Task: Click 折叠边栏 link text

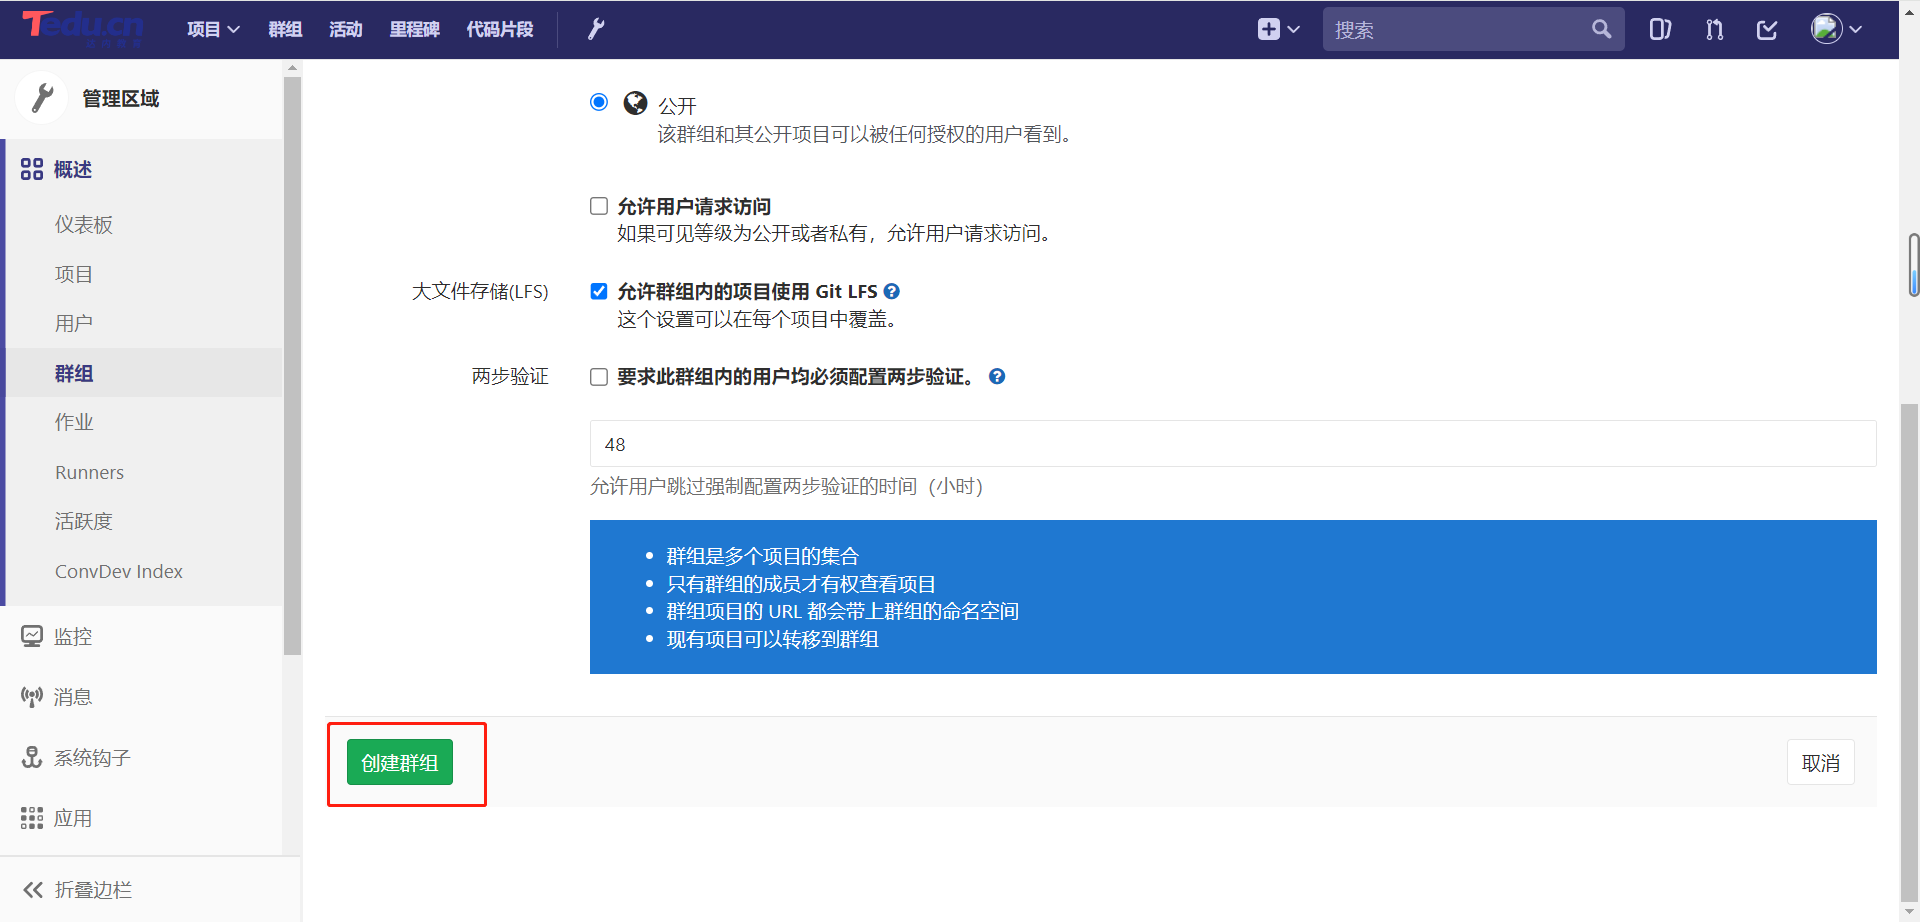Action: click(x=93, y=889)
